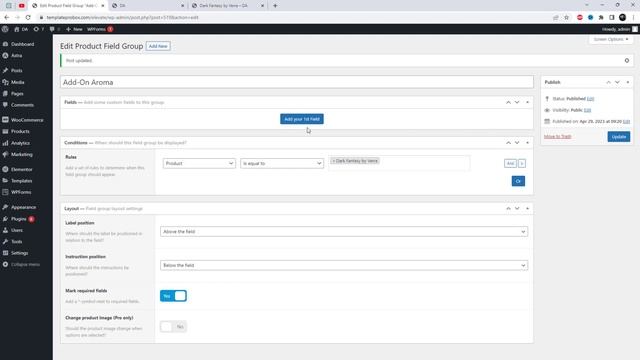The image size is (640, 360).
Task: Click the blue Update button
Action: click(x=619, y=137)
